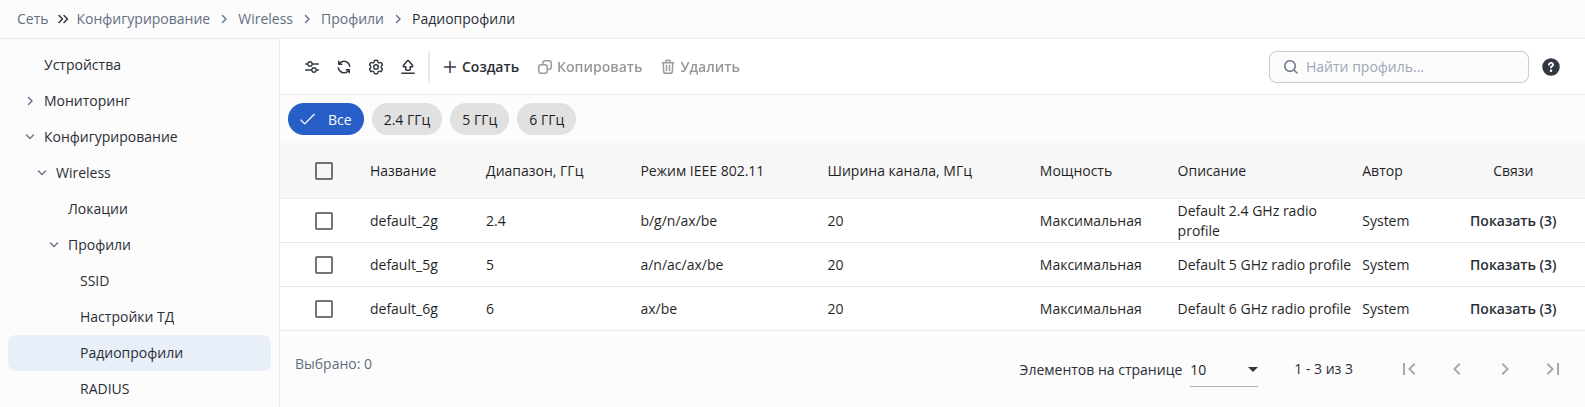Click the Создать button

(481, 67)
